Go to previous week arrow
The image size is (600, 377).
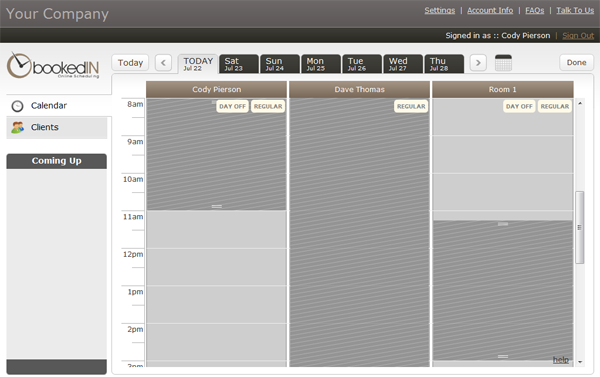click(163, 63)
